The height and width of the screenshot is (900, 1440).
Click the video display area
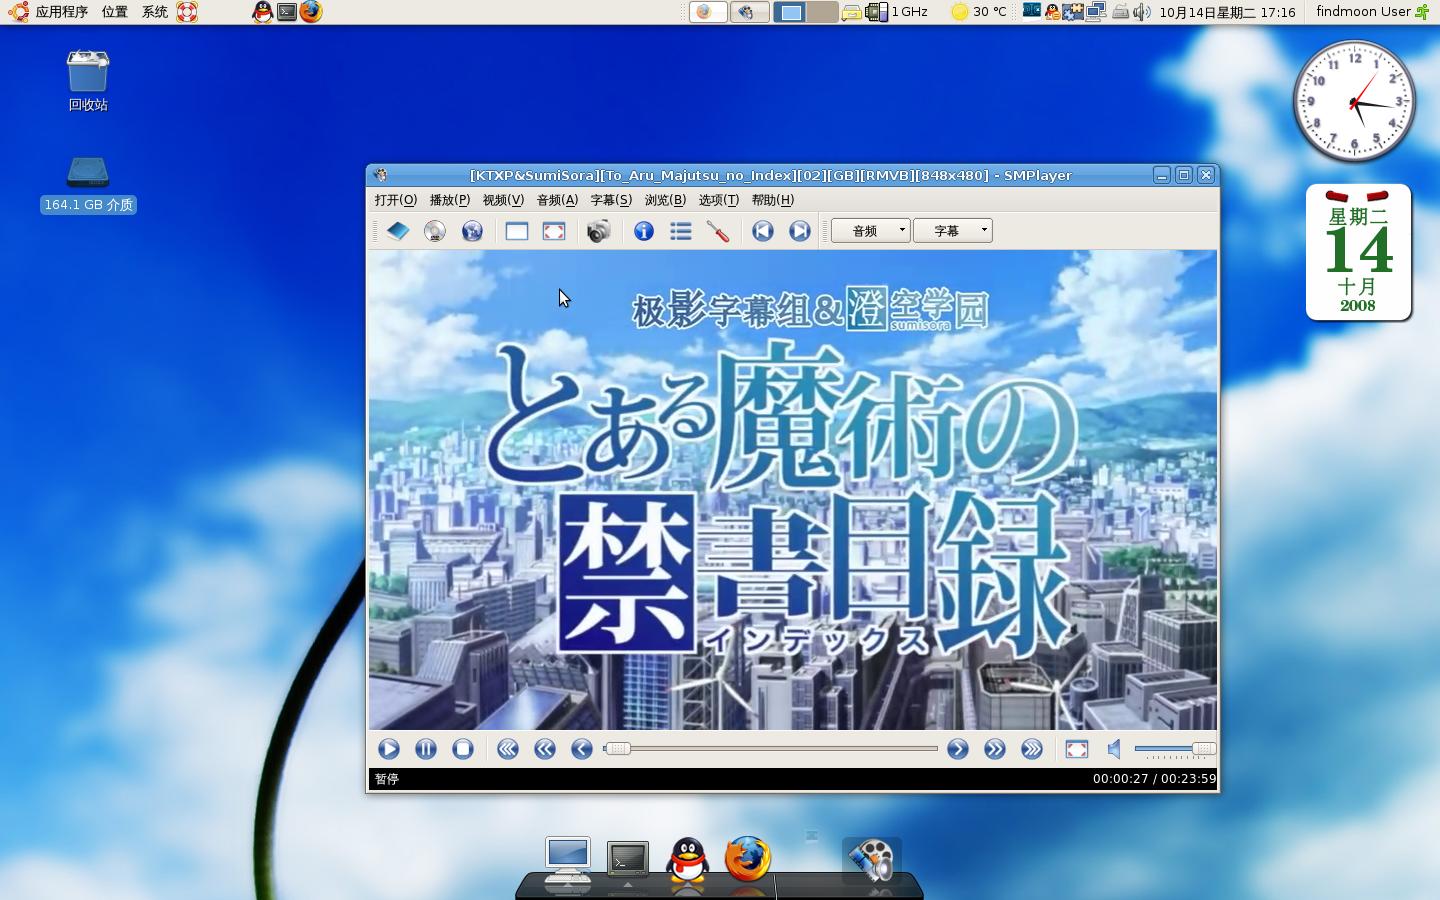click(x=793, y=490)
